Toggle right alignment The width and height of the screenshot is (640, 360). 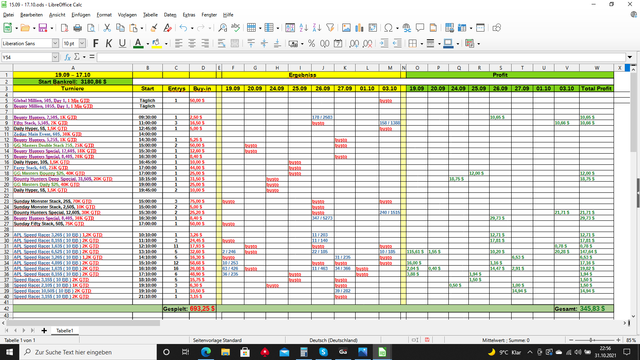205,43
